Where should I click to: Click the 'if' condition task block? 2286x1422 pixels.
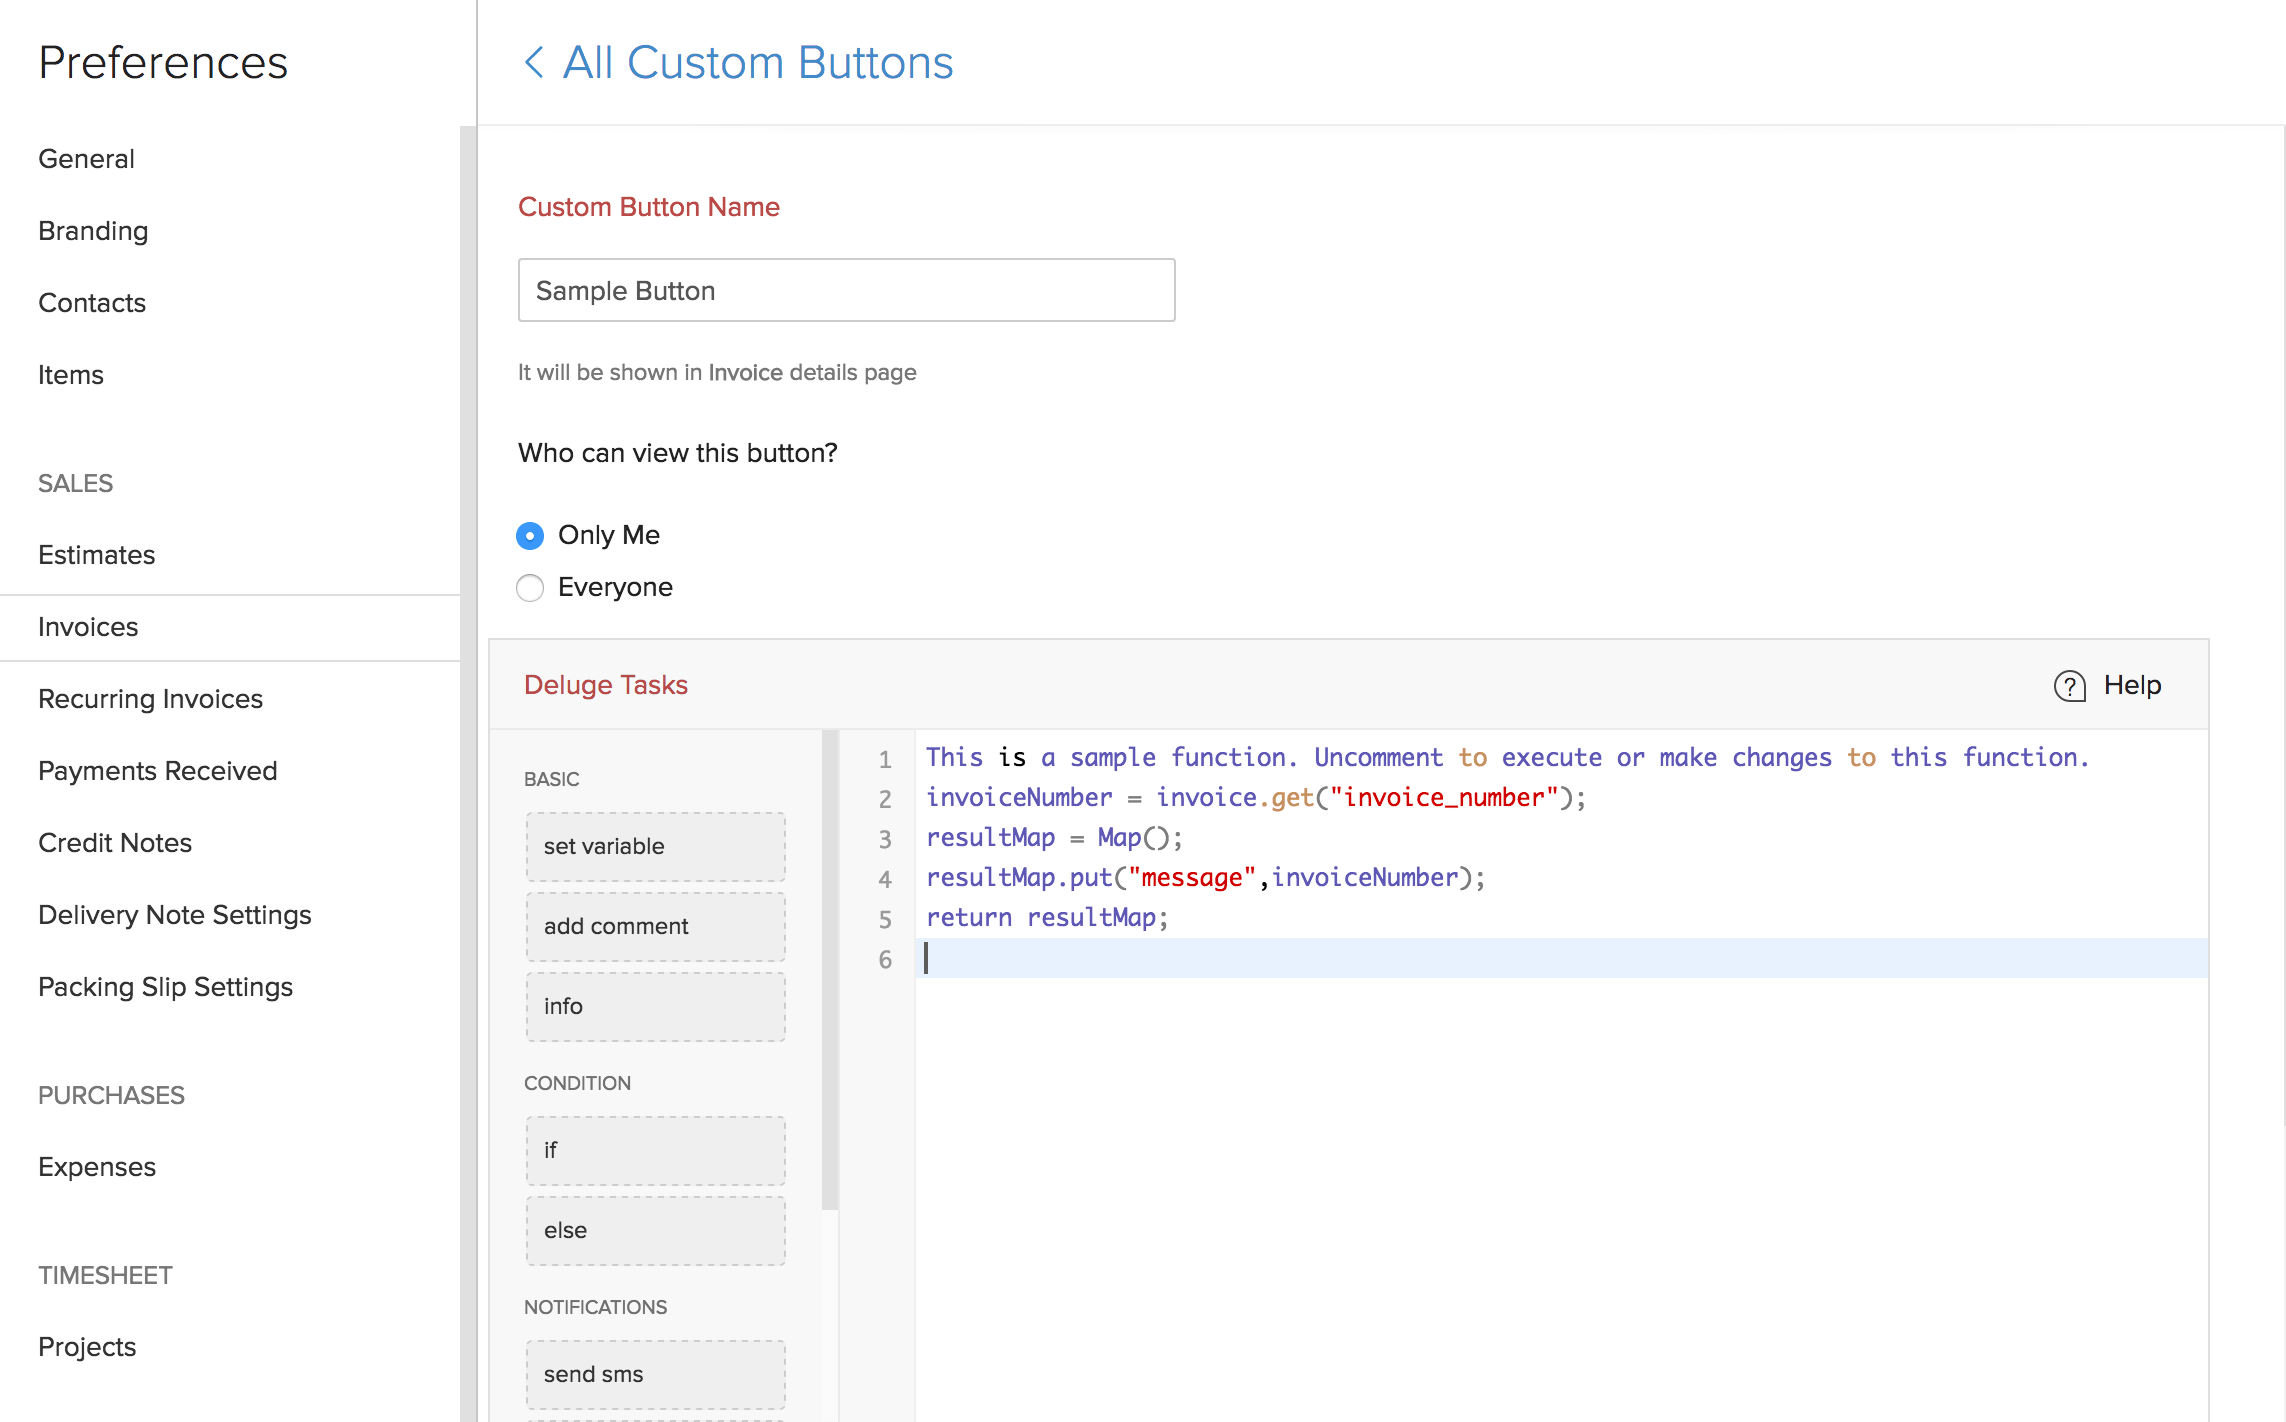tap(653, 1148)
